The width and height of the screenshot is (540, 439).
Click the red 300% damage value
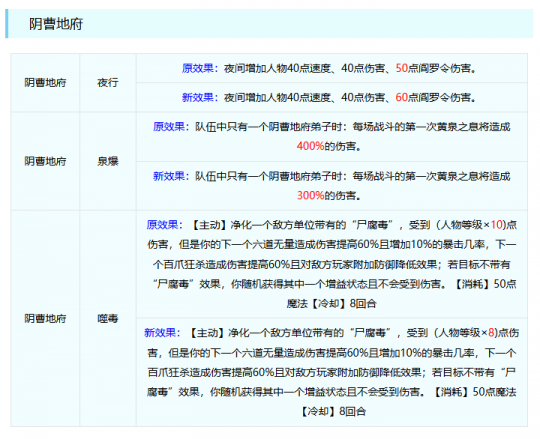(310, 196)
